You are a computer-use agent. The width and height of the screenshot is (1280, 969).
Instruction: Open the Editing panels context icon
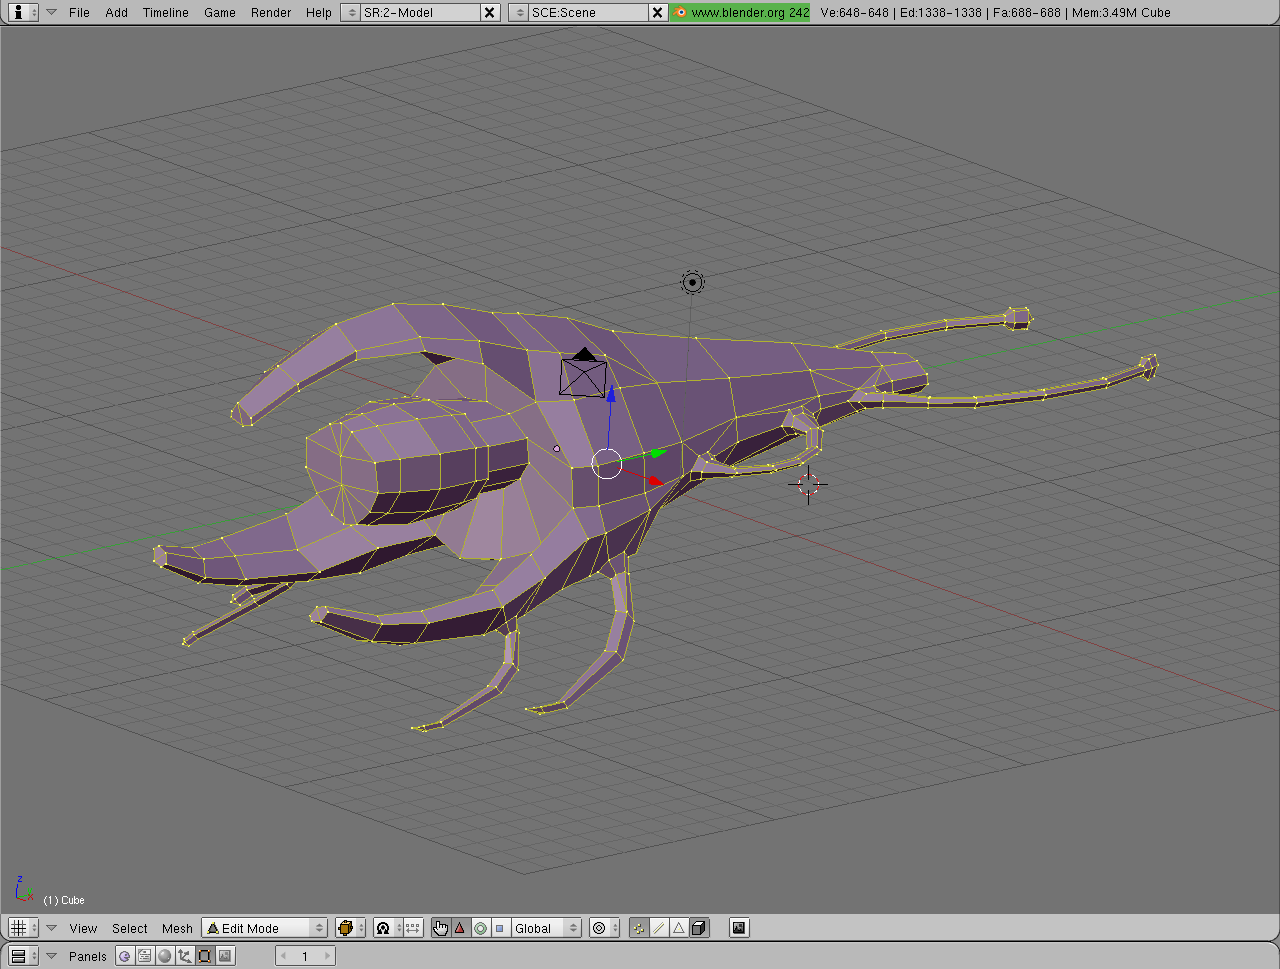pos(205,956)
